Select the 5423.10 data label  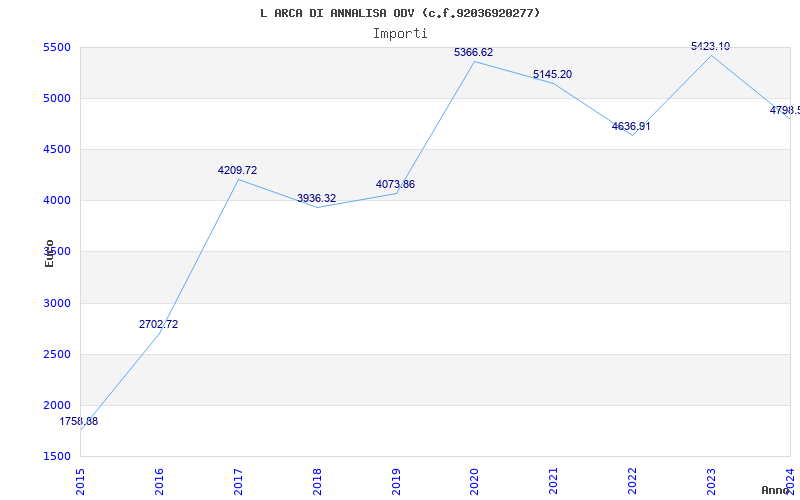(x=710, y=46)
